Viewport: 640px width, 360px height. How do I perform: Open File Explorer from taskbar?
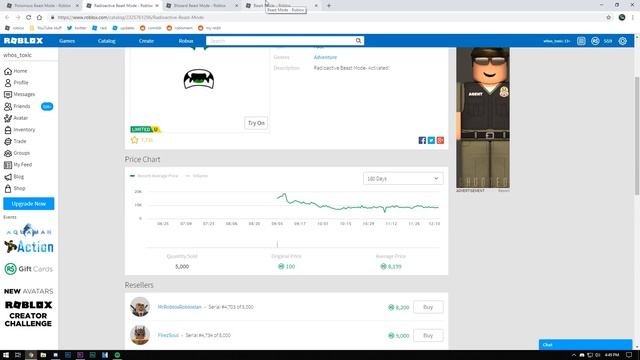(43, 355)
